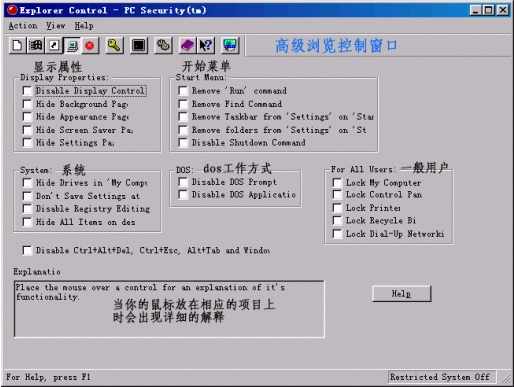Click the Windows logo toolbar icon
Viewport: 514px width, 387px height.
35,45
